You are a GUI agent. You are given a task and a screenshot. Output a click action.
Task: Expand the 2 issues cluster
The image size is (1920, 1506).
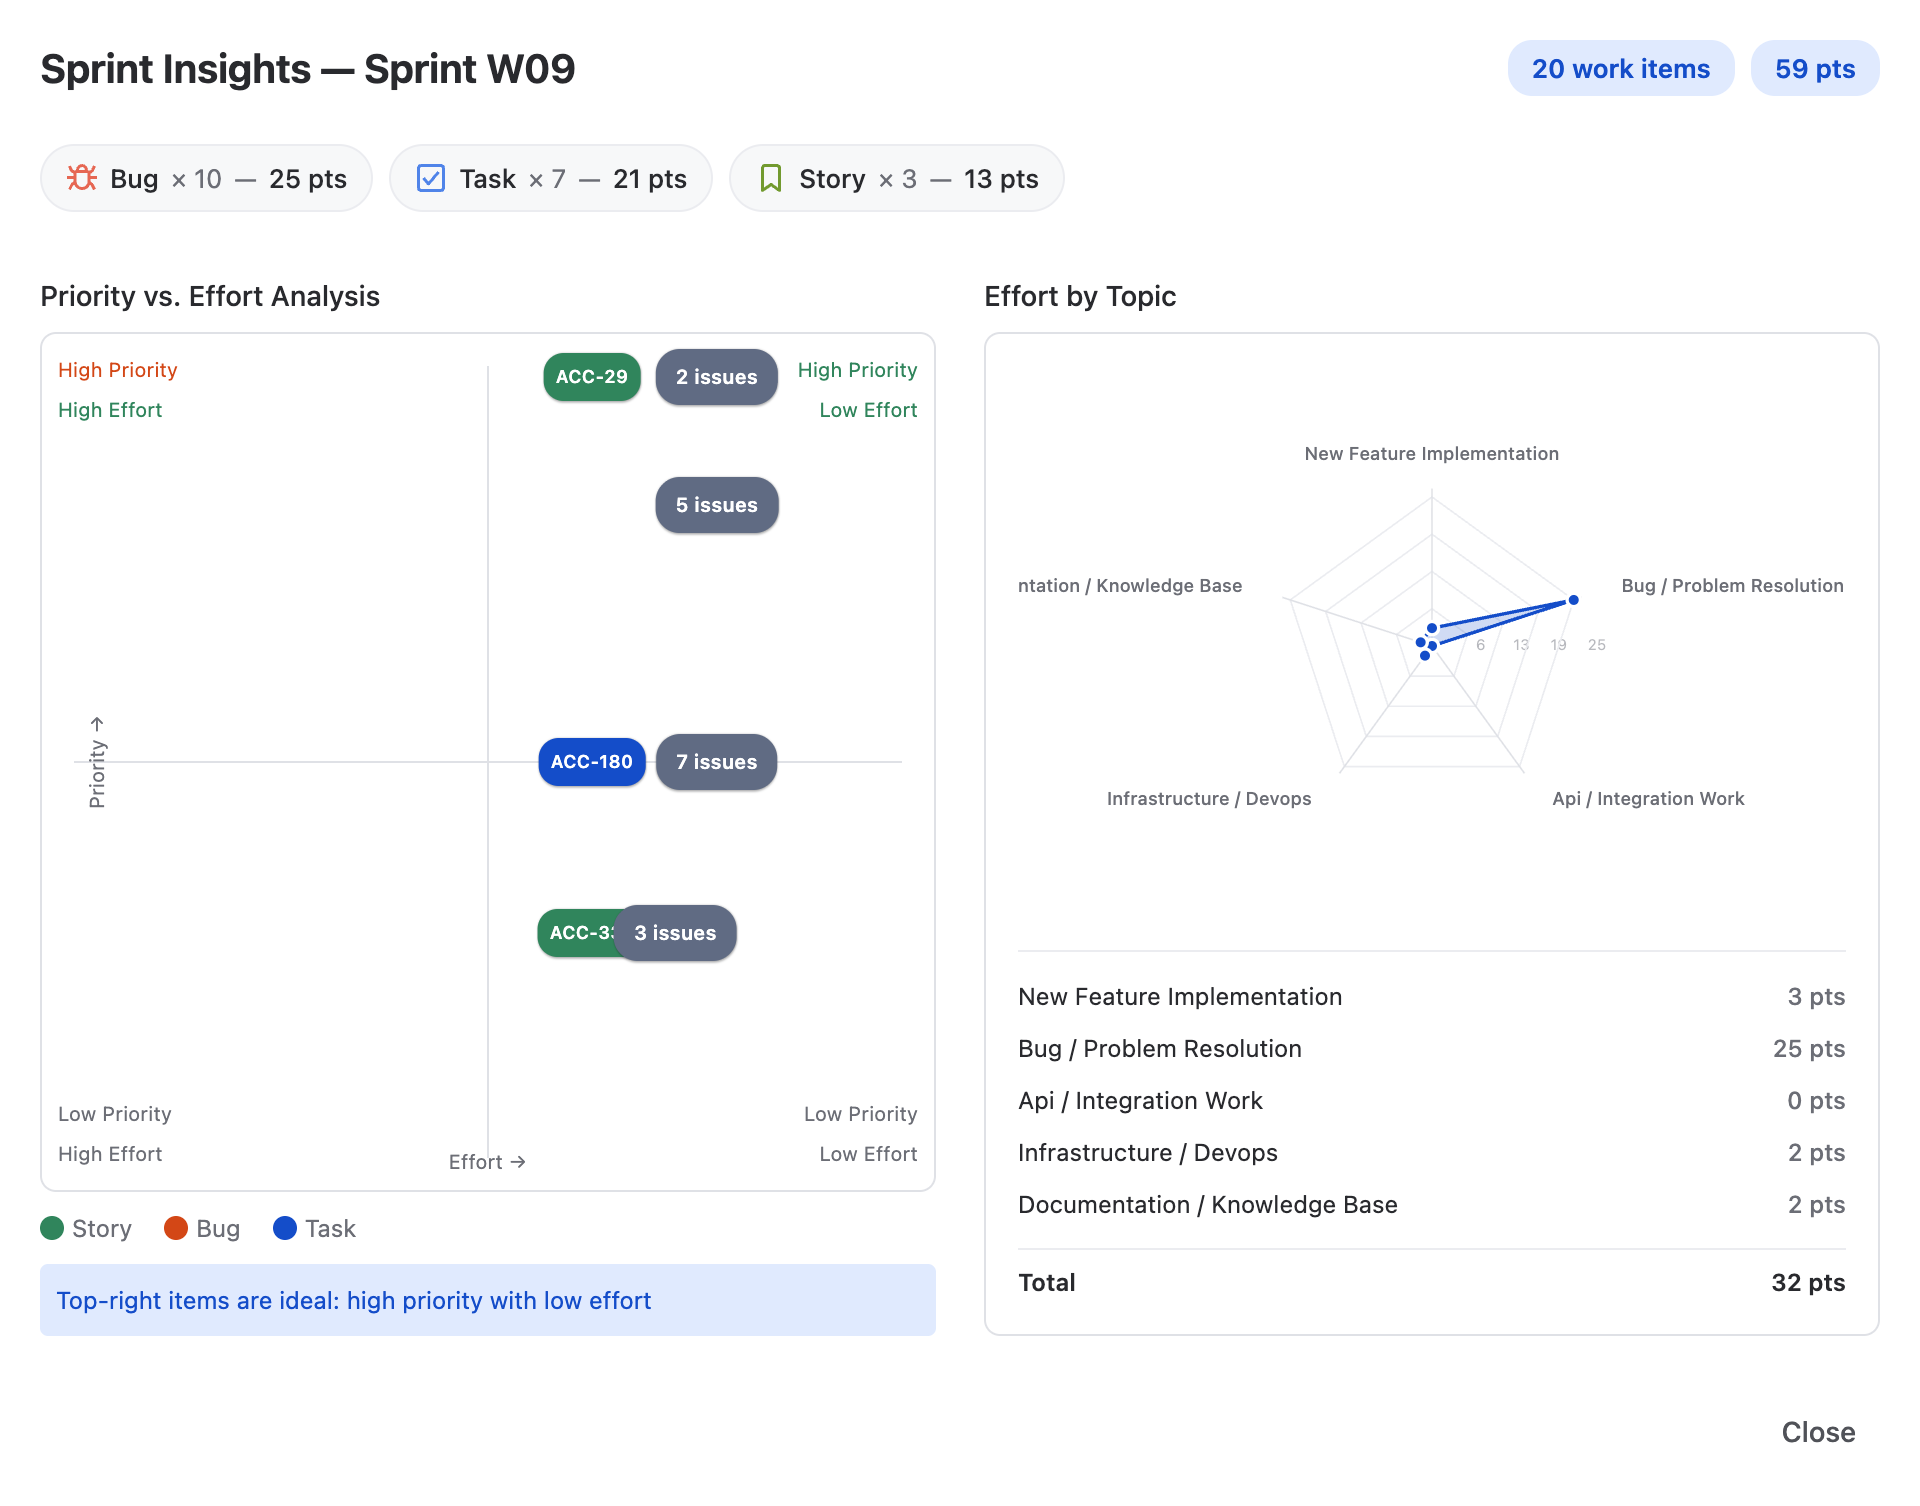click(x=716, y=377)
